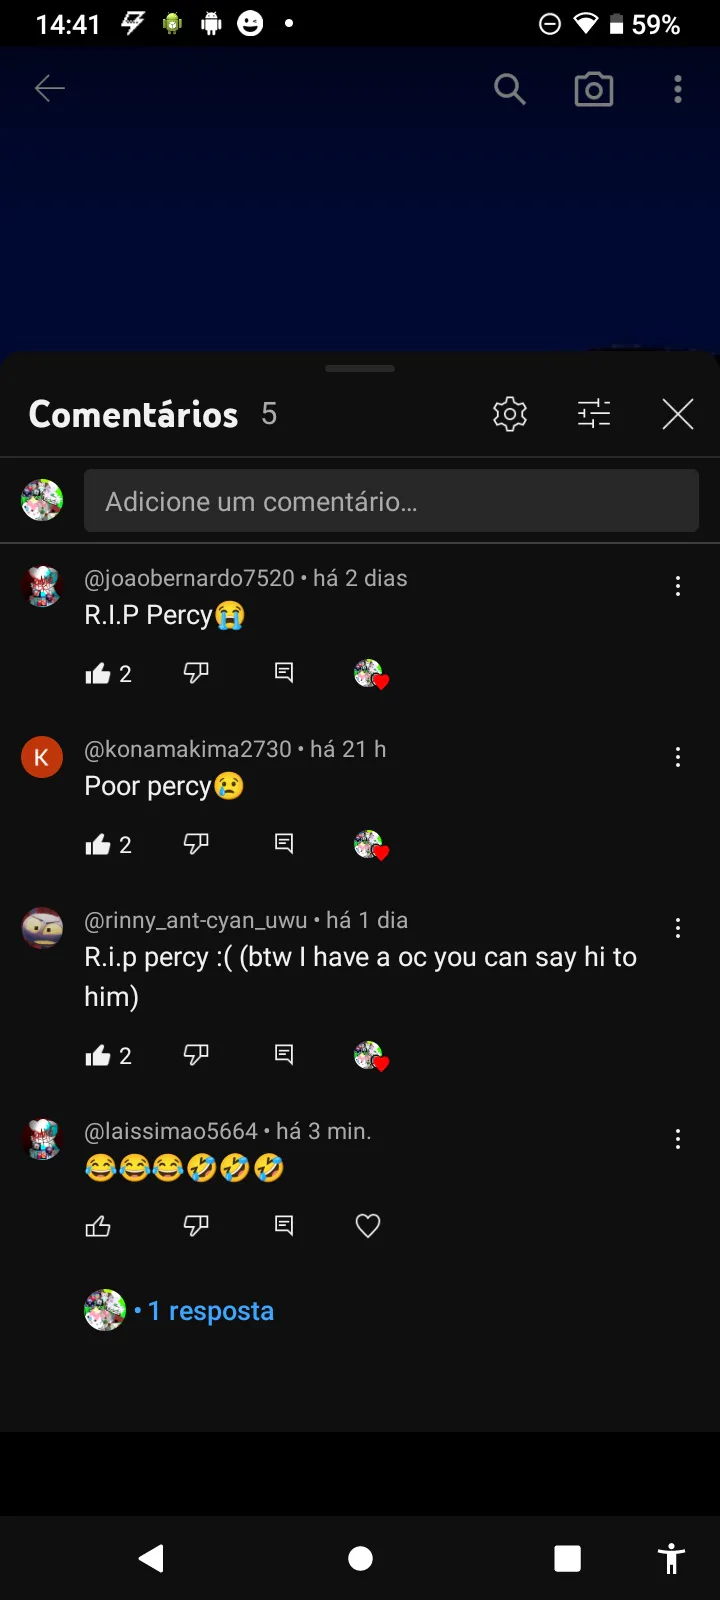
Task: Open the comments settings gear
Action: click(510, 414)
